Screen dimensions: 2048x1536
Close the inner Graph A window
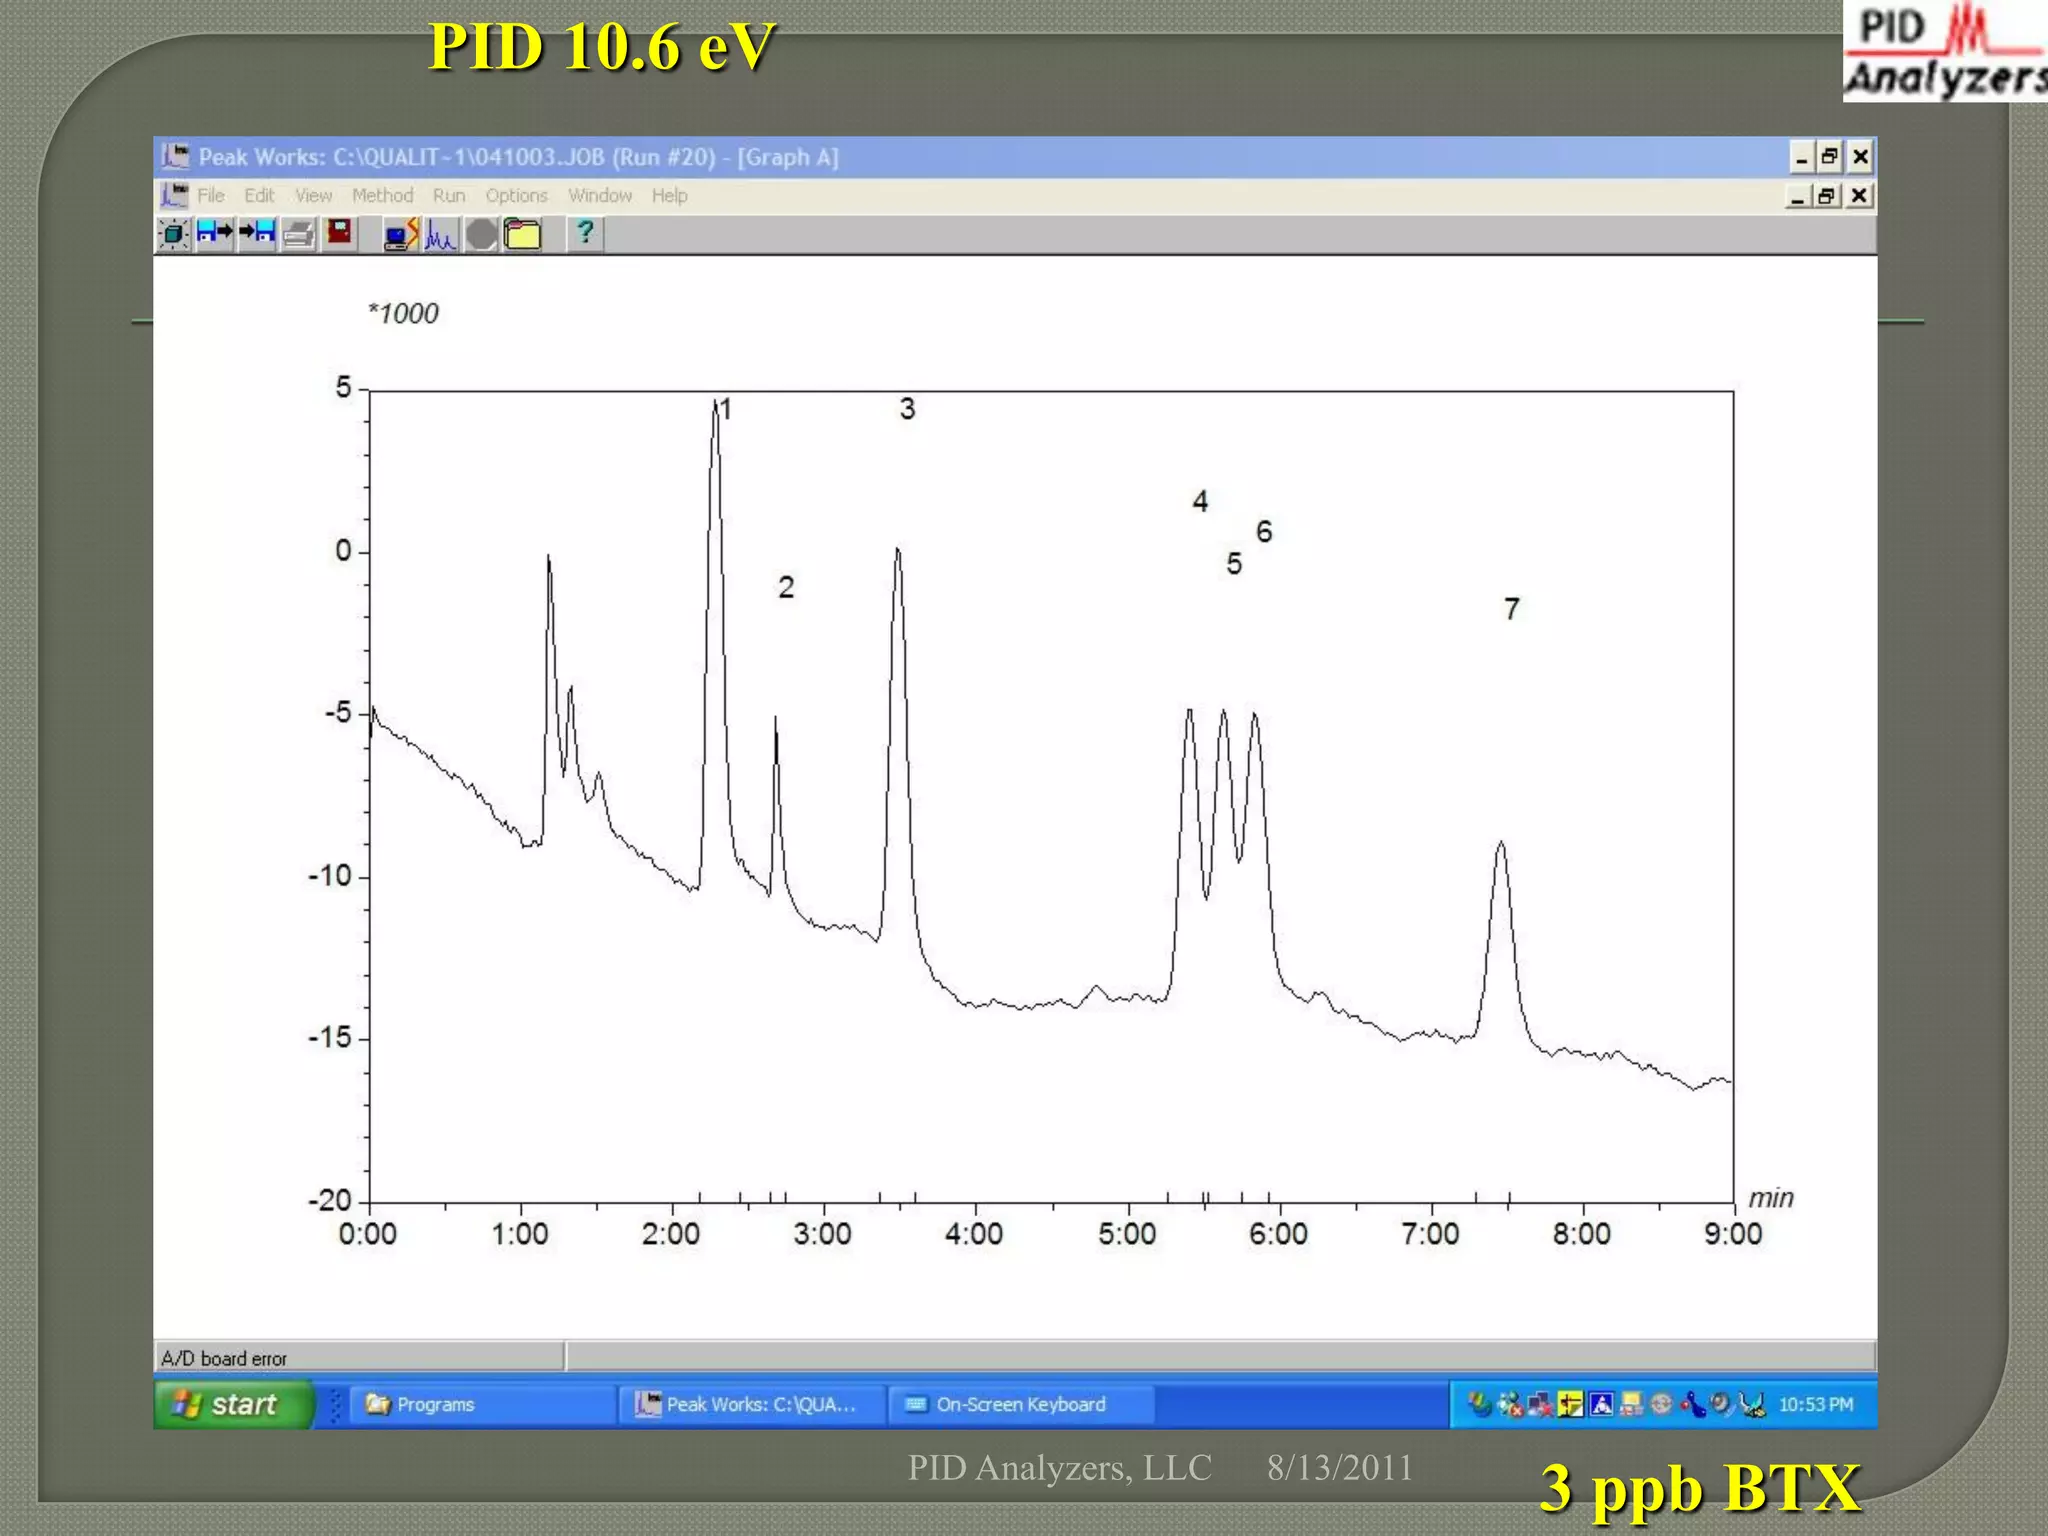(x=1859, y=195)
